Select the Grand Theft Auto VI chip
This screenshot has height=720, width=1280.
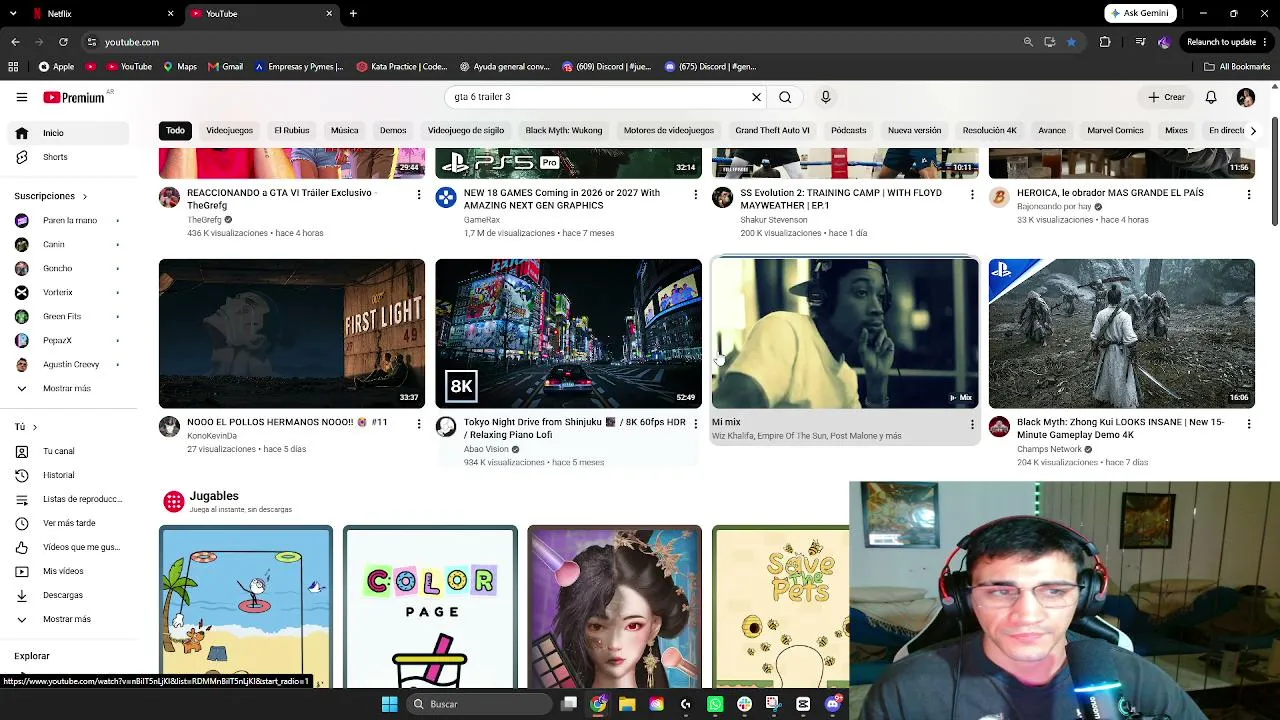coord(772,131)
